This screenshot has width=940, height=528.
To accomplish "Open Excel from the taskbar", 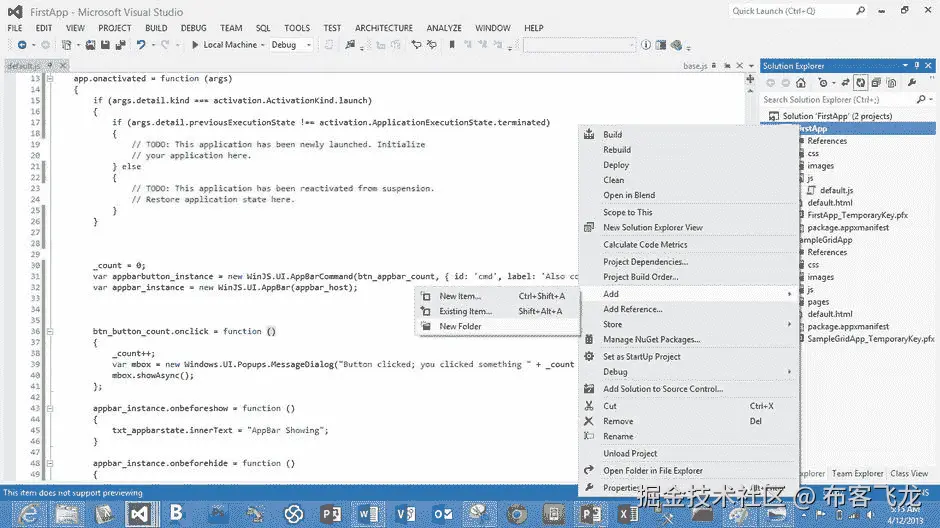I will click(x=628, y=514).
